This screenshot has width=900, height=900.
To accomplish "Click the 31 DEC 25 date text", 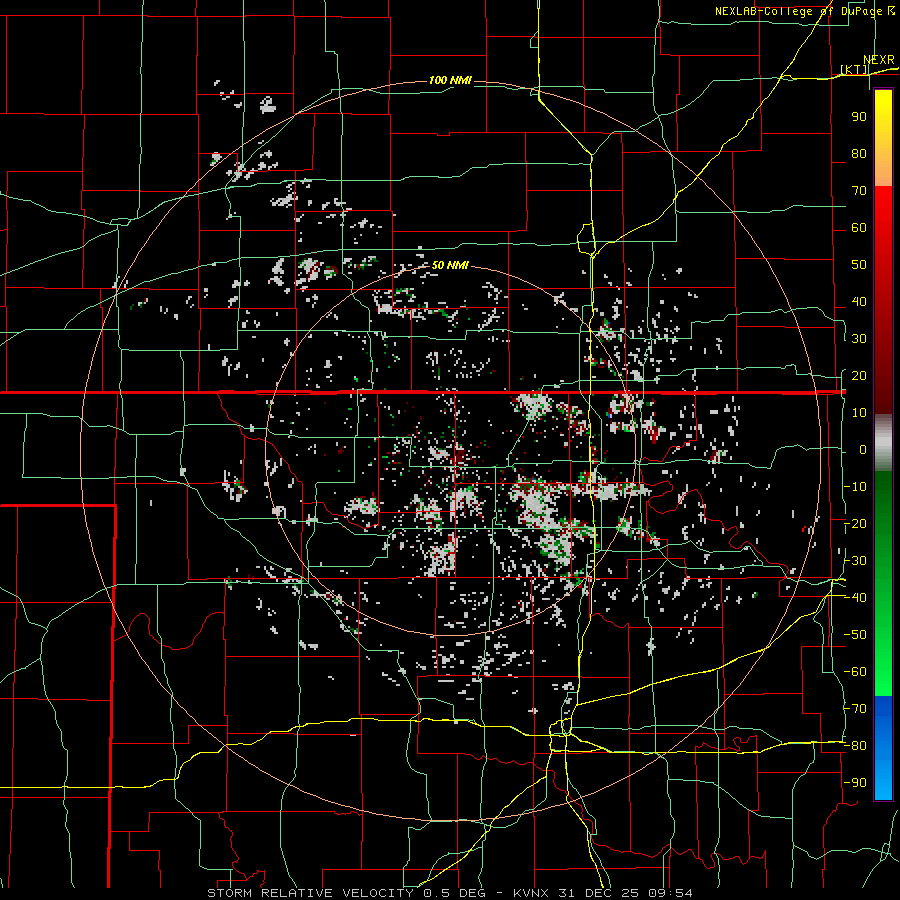I will 598,893.
